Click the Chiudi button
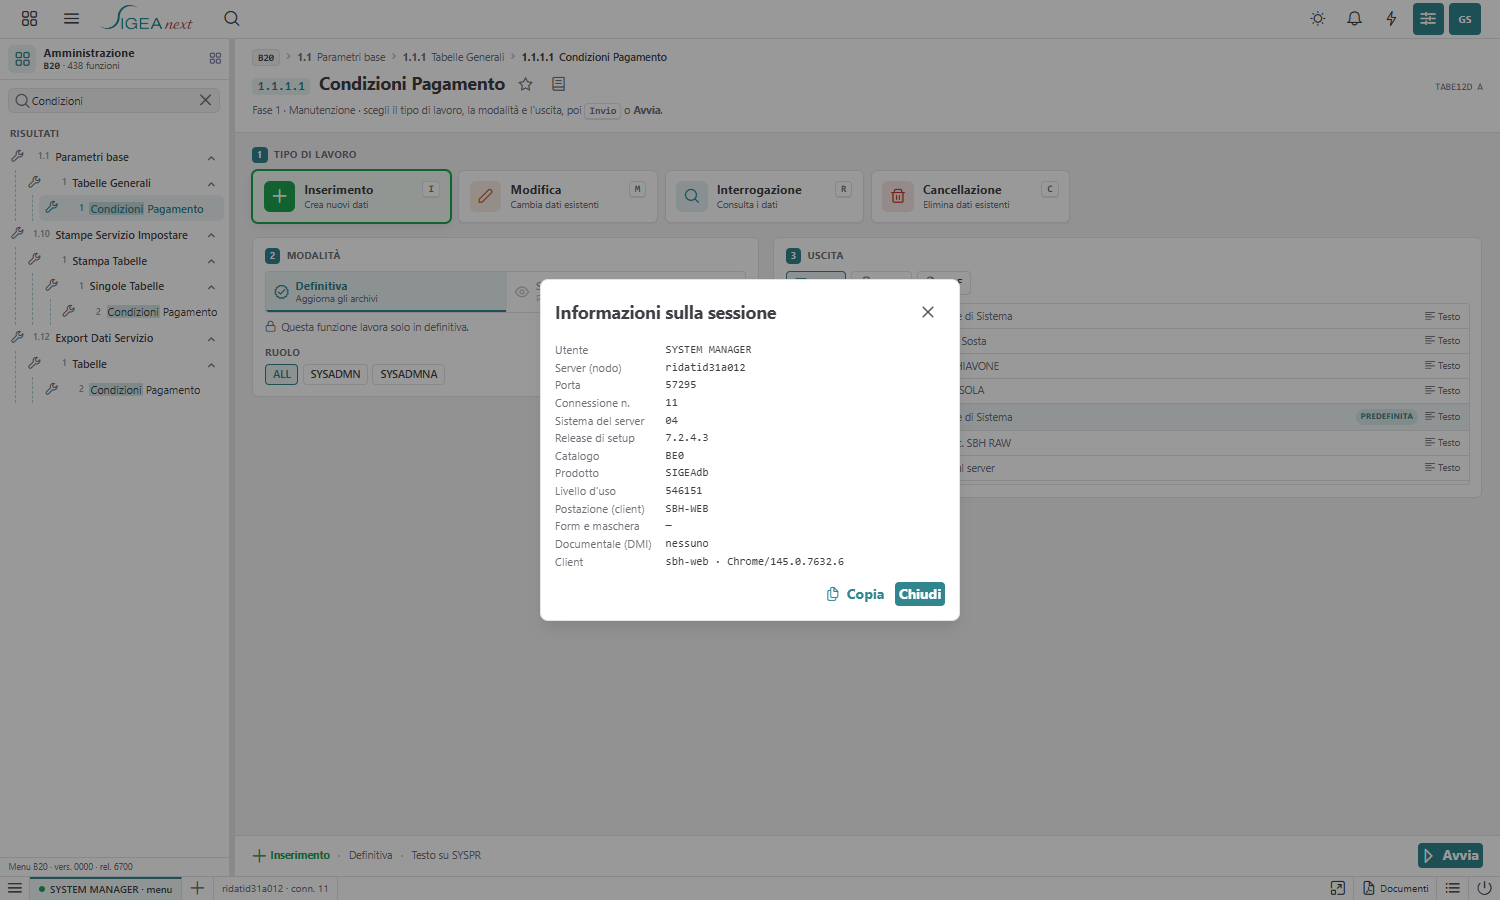The image size is (1500, 900). (920, 594)
